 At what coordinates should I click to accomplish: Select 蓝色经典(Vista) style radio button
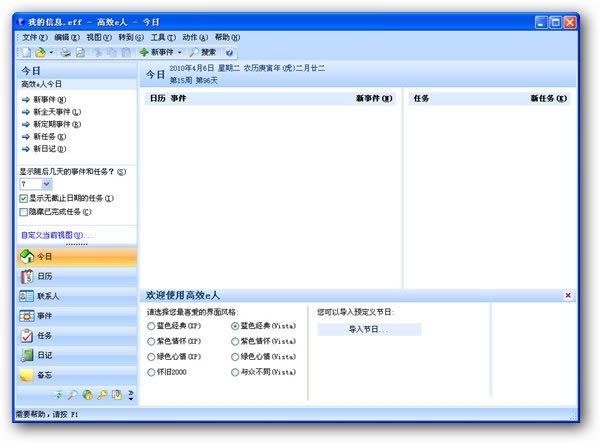point(235,326)
